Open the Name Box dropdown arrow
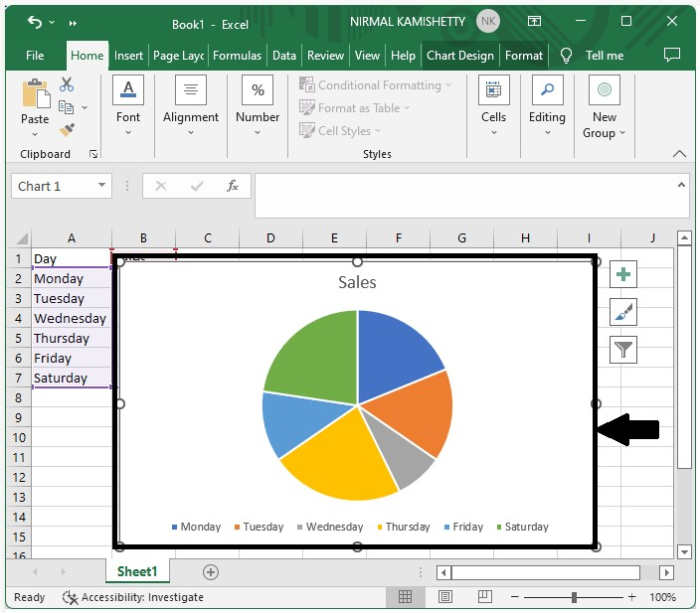 [102, 185]
